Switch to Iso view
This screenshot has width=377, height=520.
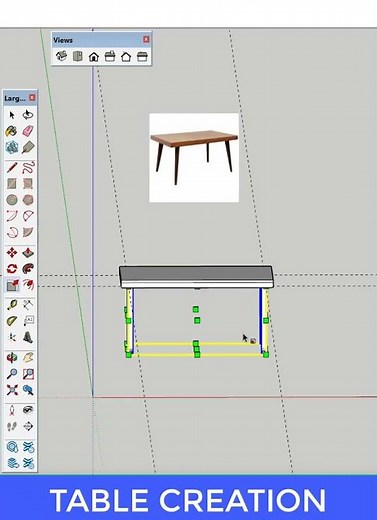(61, 56)
